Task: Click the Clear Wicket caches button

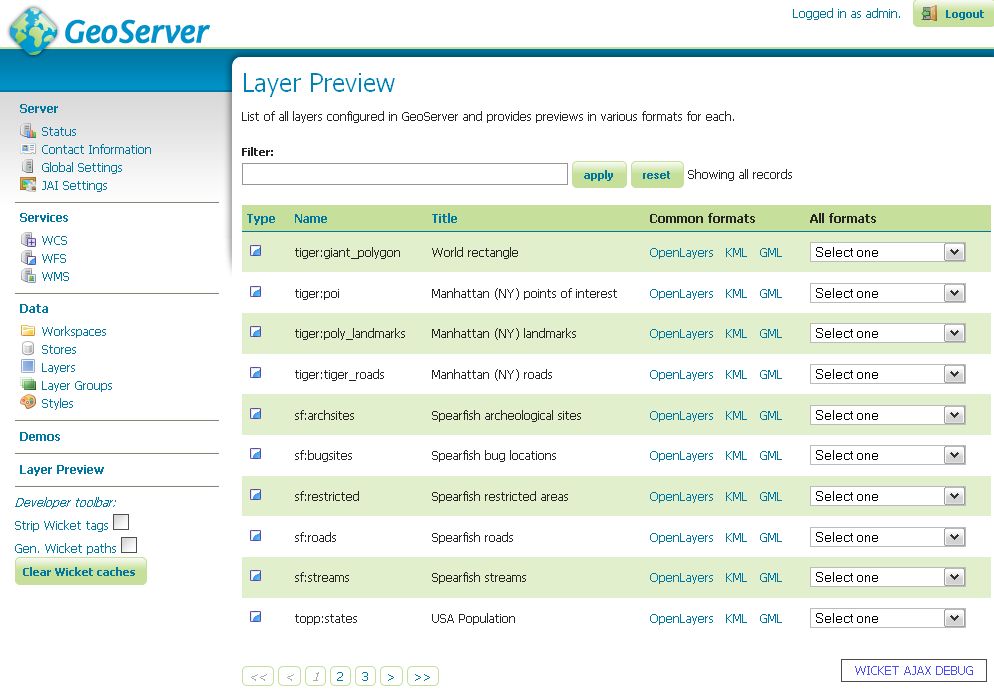Action: (81, 572)
